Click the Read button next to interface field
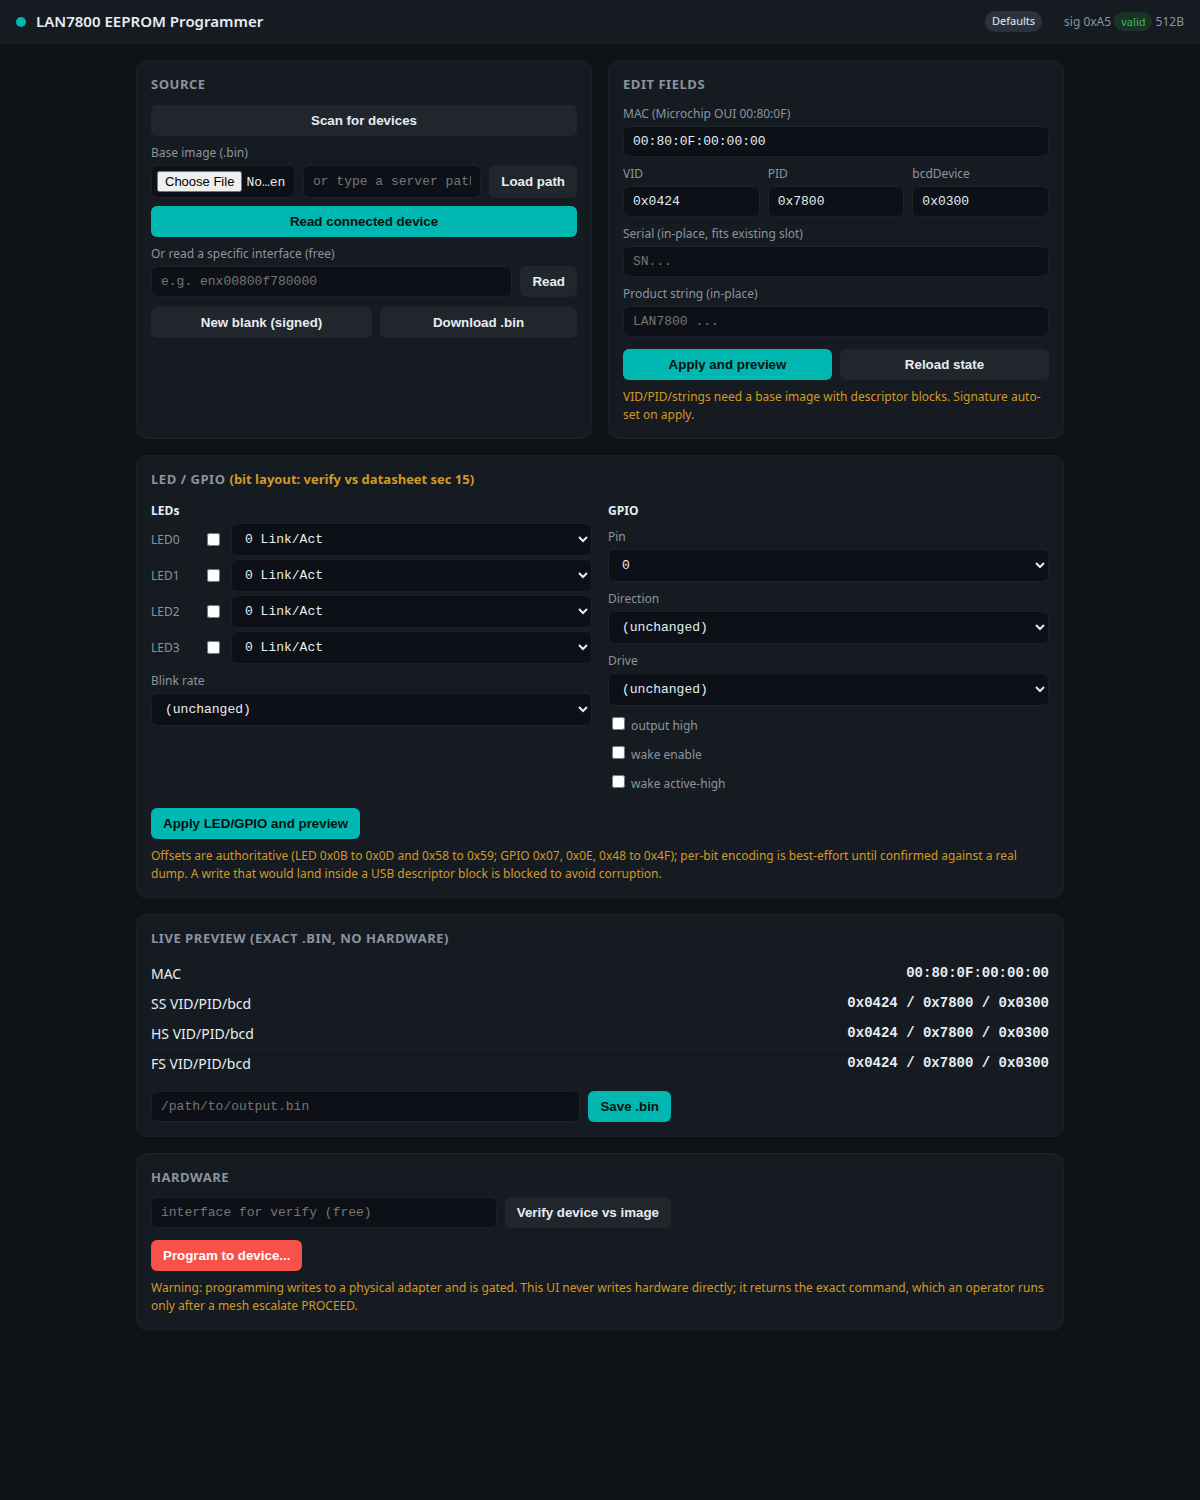This screenshot has width=1200, height=1500. [548, 281]
